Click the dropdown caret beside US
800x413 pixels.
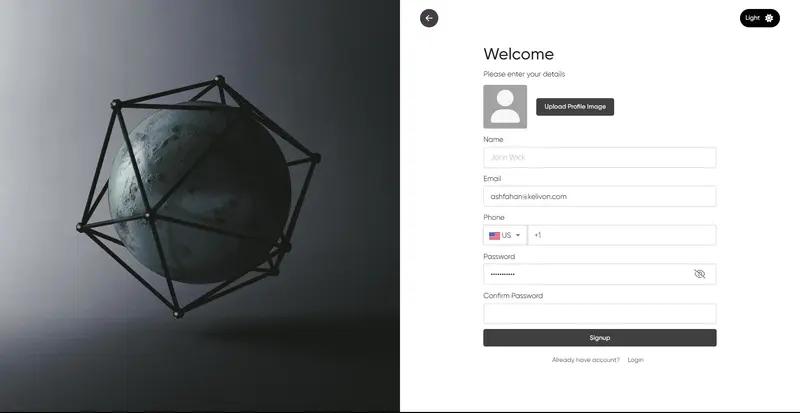(518, 235)
